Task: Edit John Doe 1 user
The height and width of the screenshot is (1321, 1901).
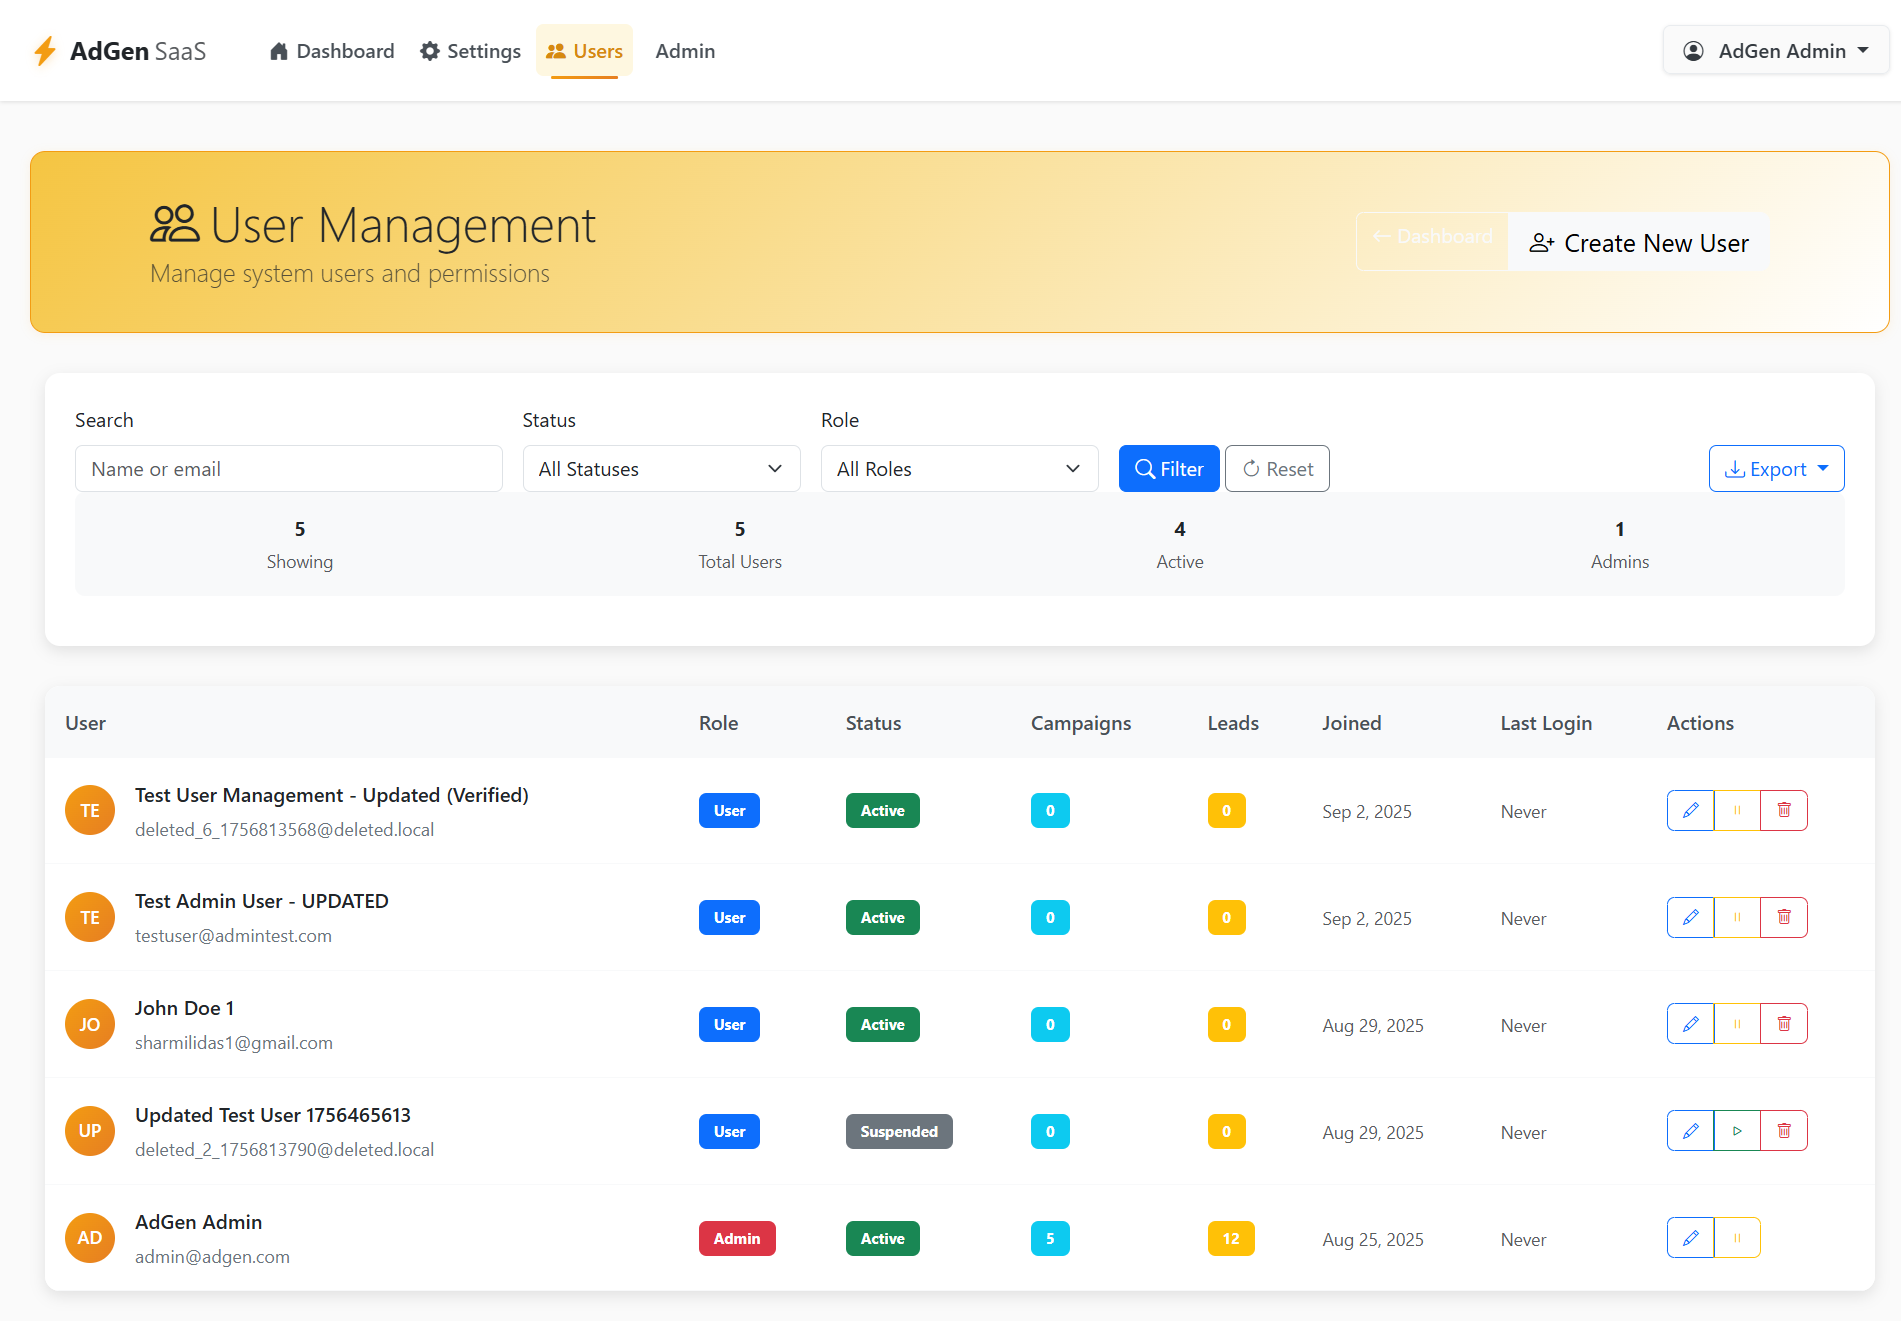Action: click(x=1690, y=1024)
